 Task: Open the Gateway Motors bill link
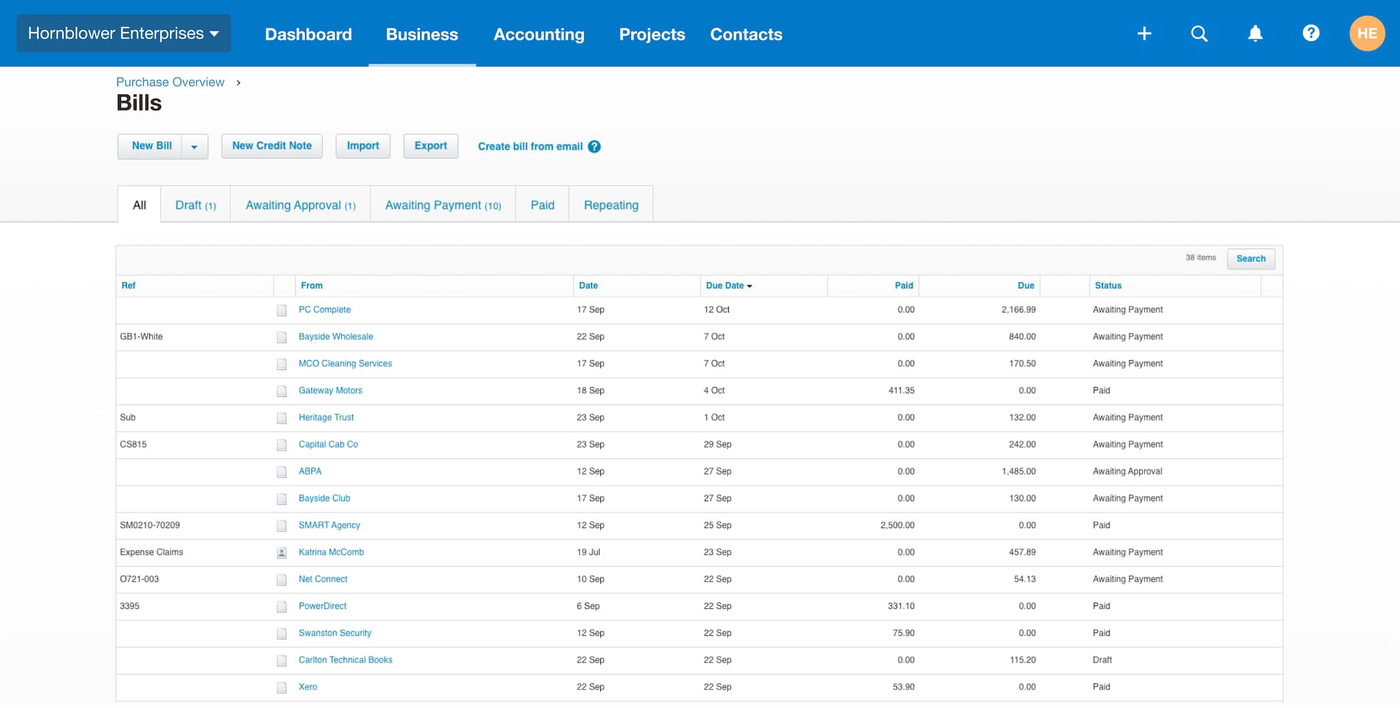(330, 391)
